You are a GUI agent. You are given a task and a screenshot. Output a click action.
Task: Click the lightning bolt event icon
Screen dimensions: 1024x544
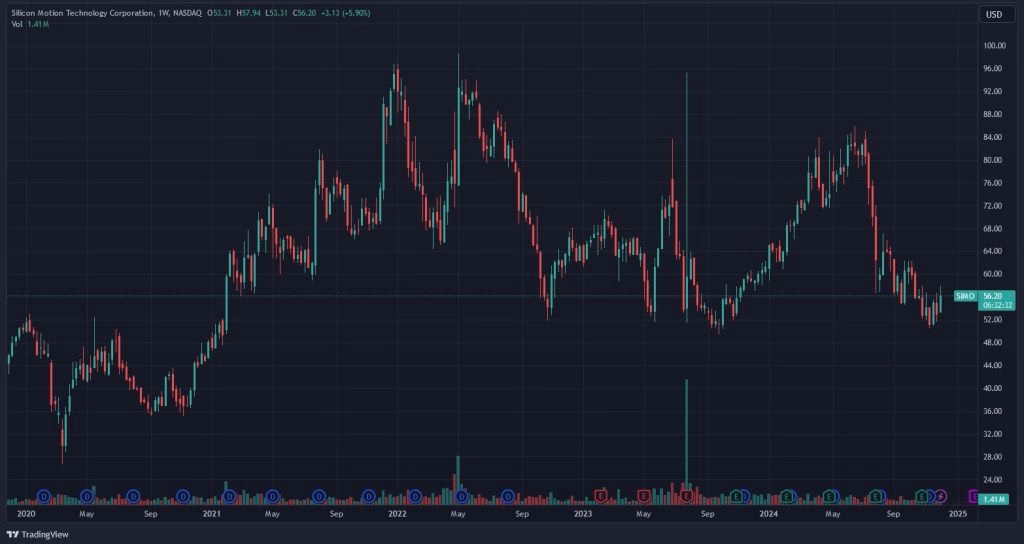(941, 496)
